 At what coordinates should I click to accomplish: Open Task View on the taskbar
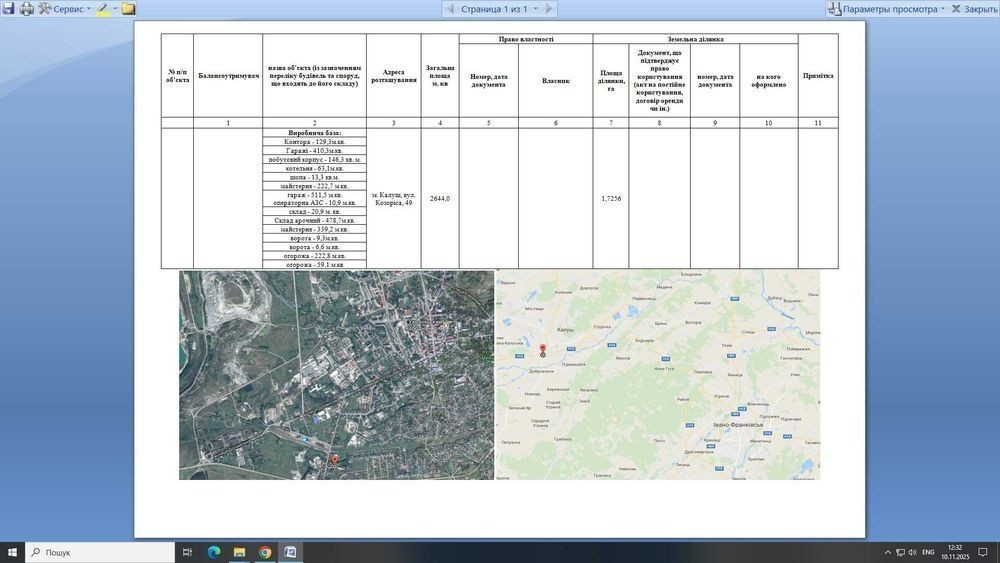[187, 552]
